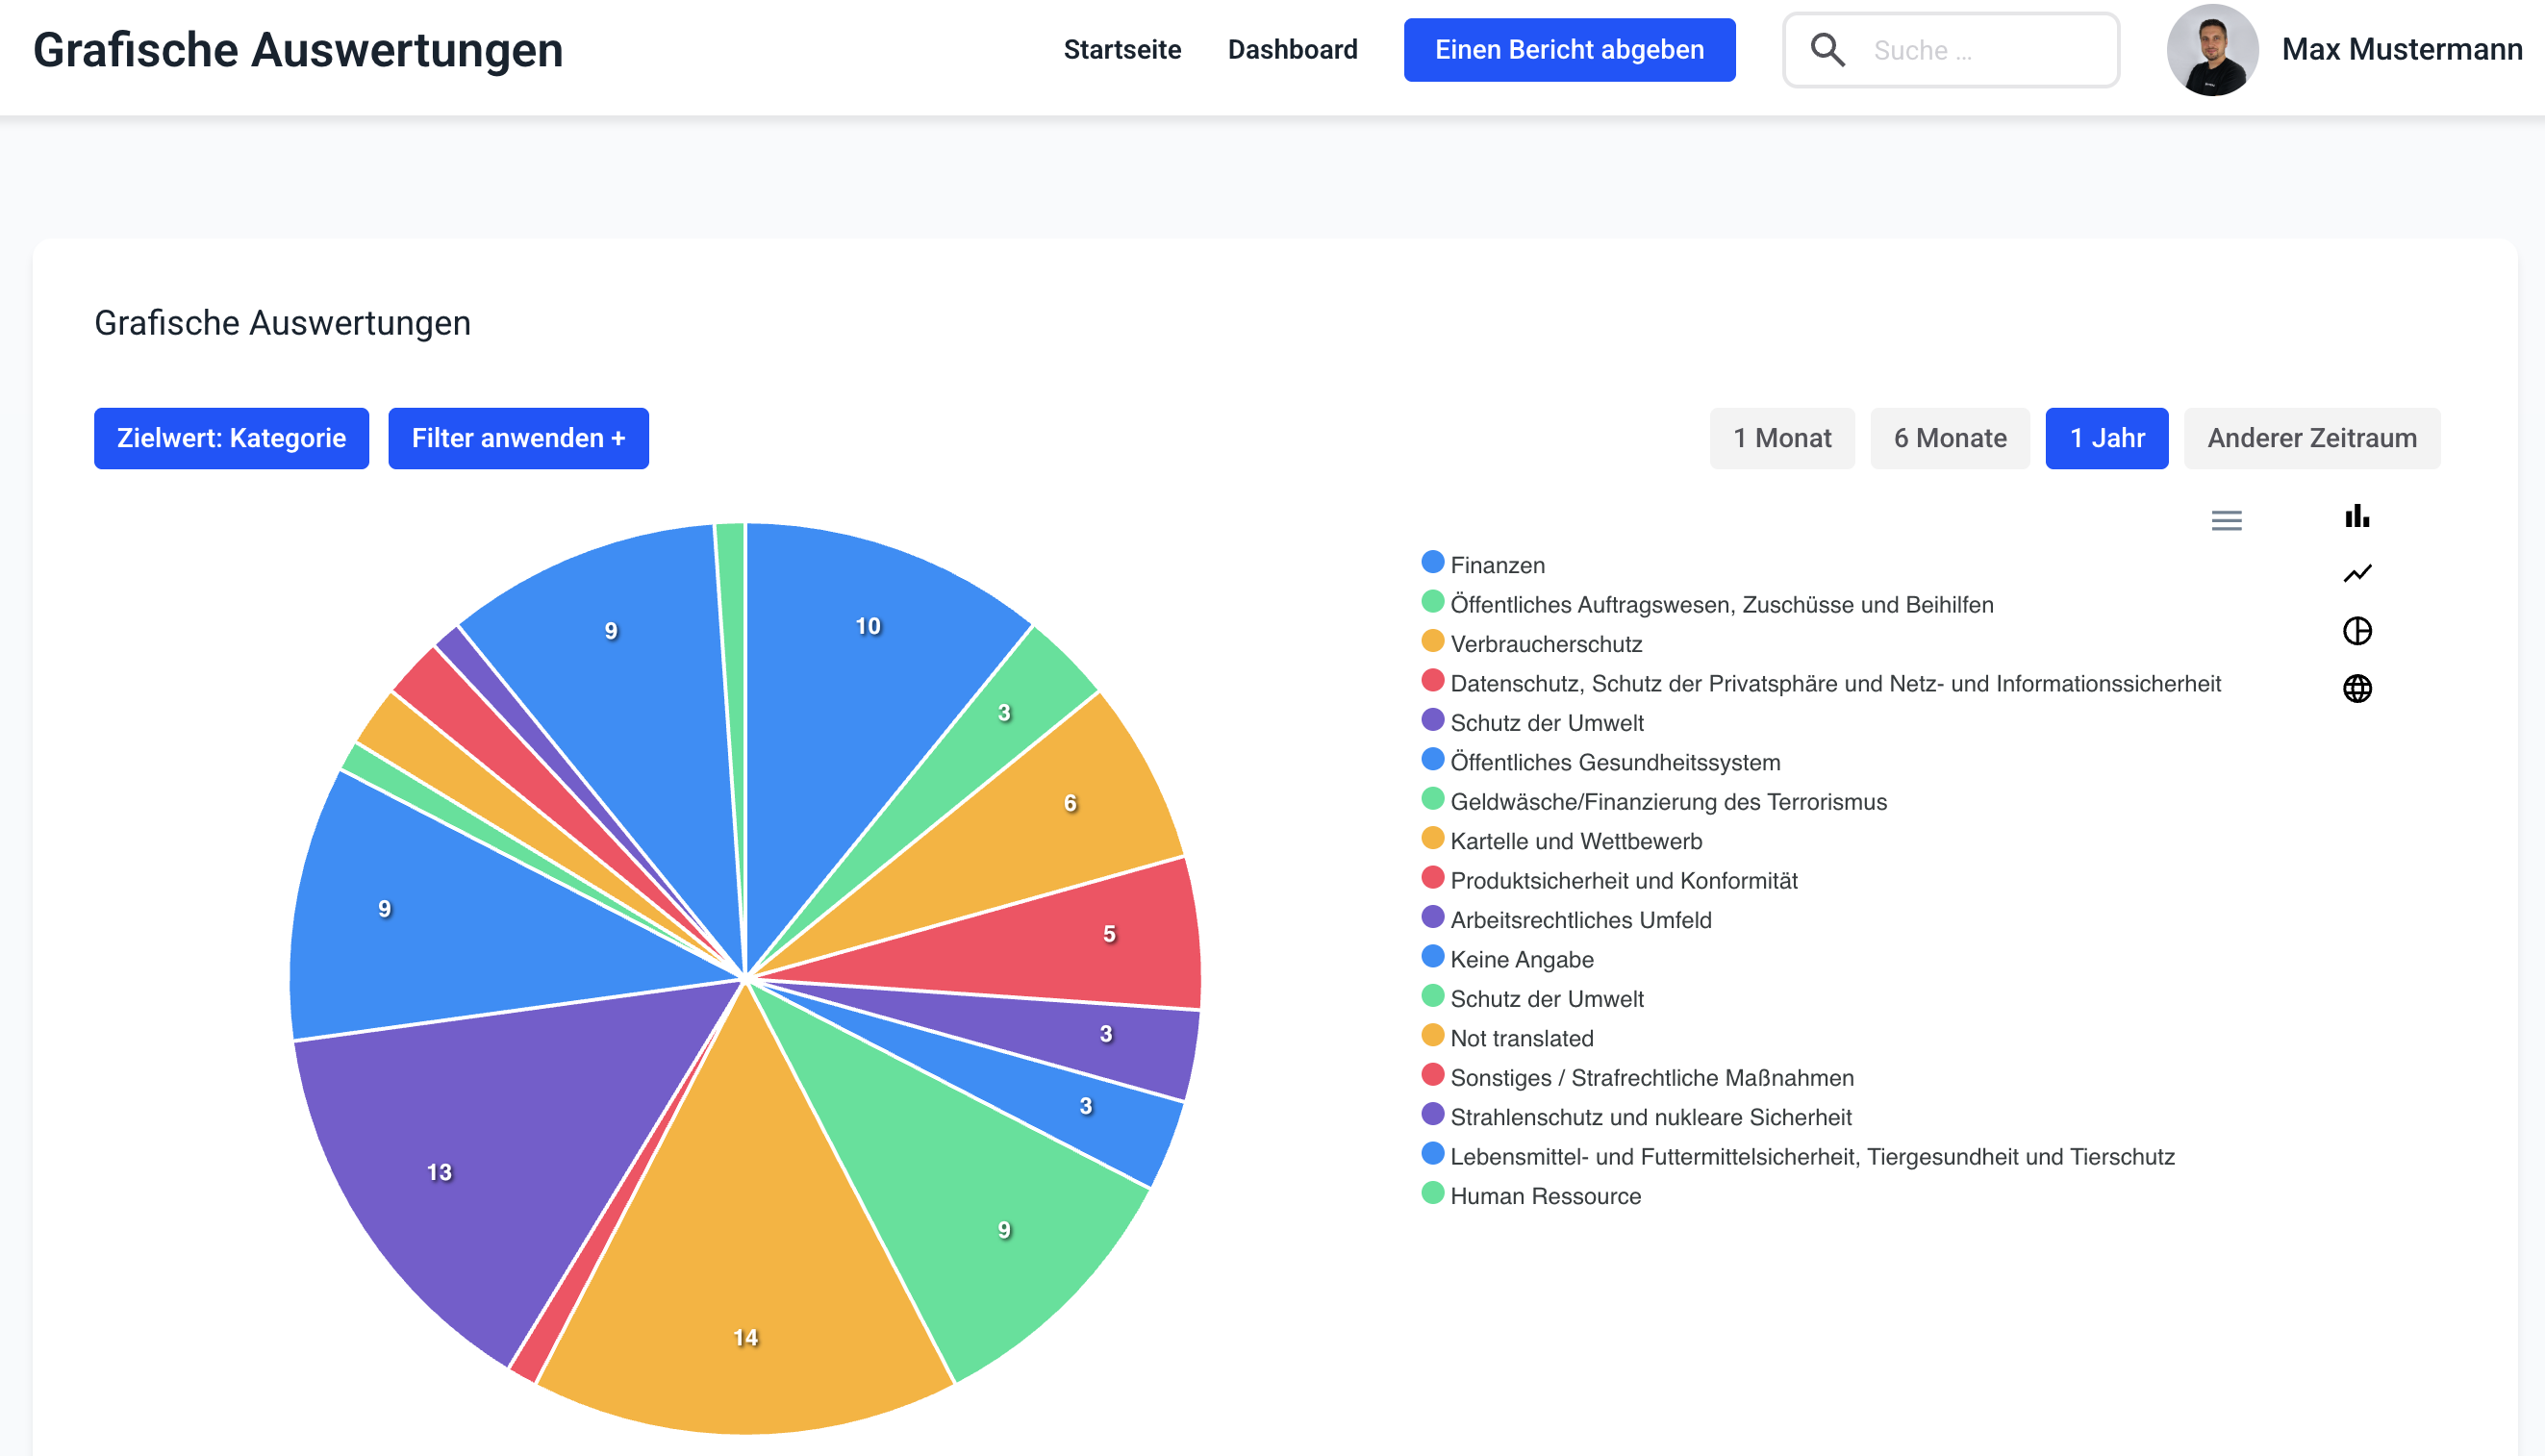Screen dimensions: 2545x1456
Task: Toggle Kartelle und Wettbewerb legend item
Action: (x=1575, y=841)
